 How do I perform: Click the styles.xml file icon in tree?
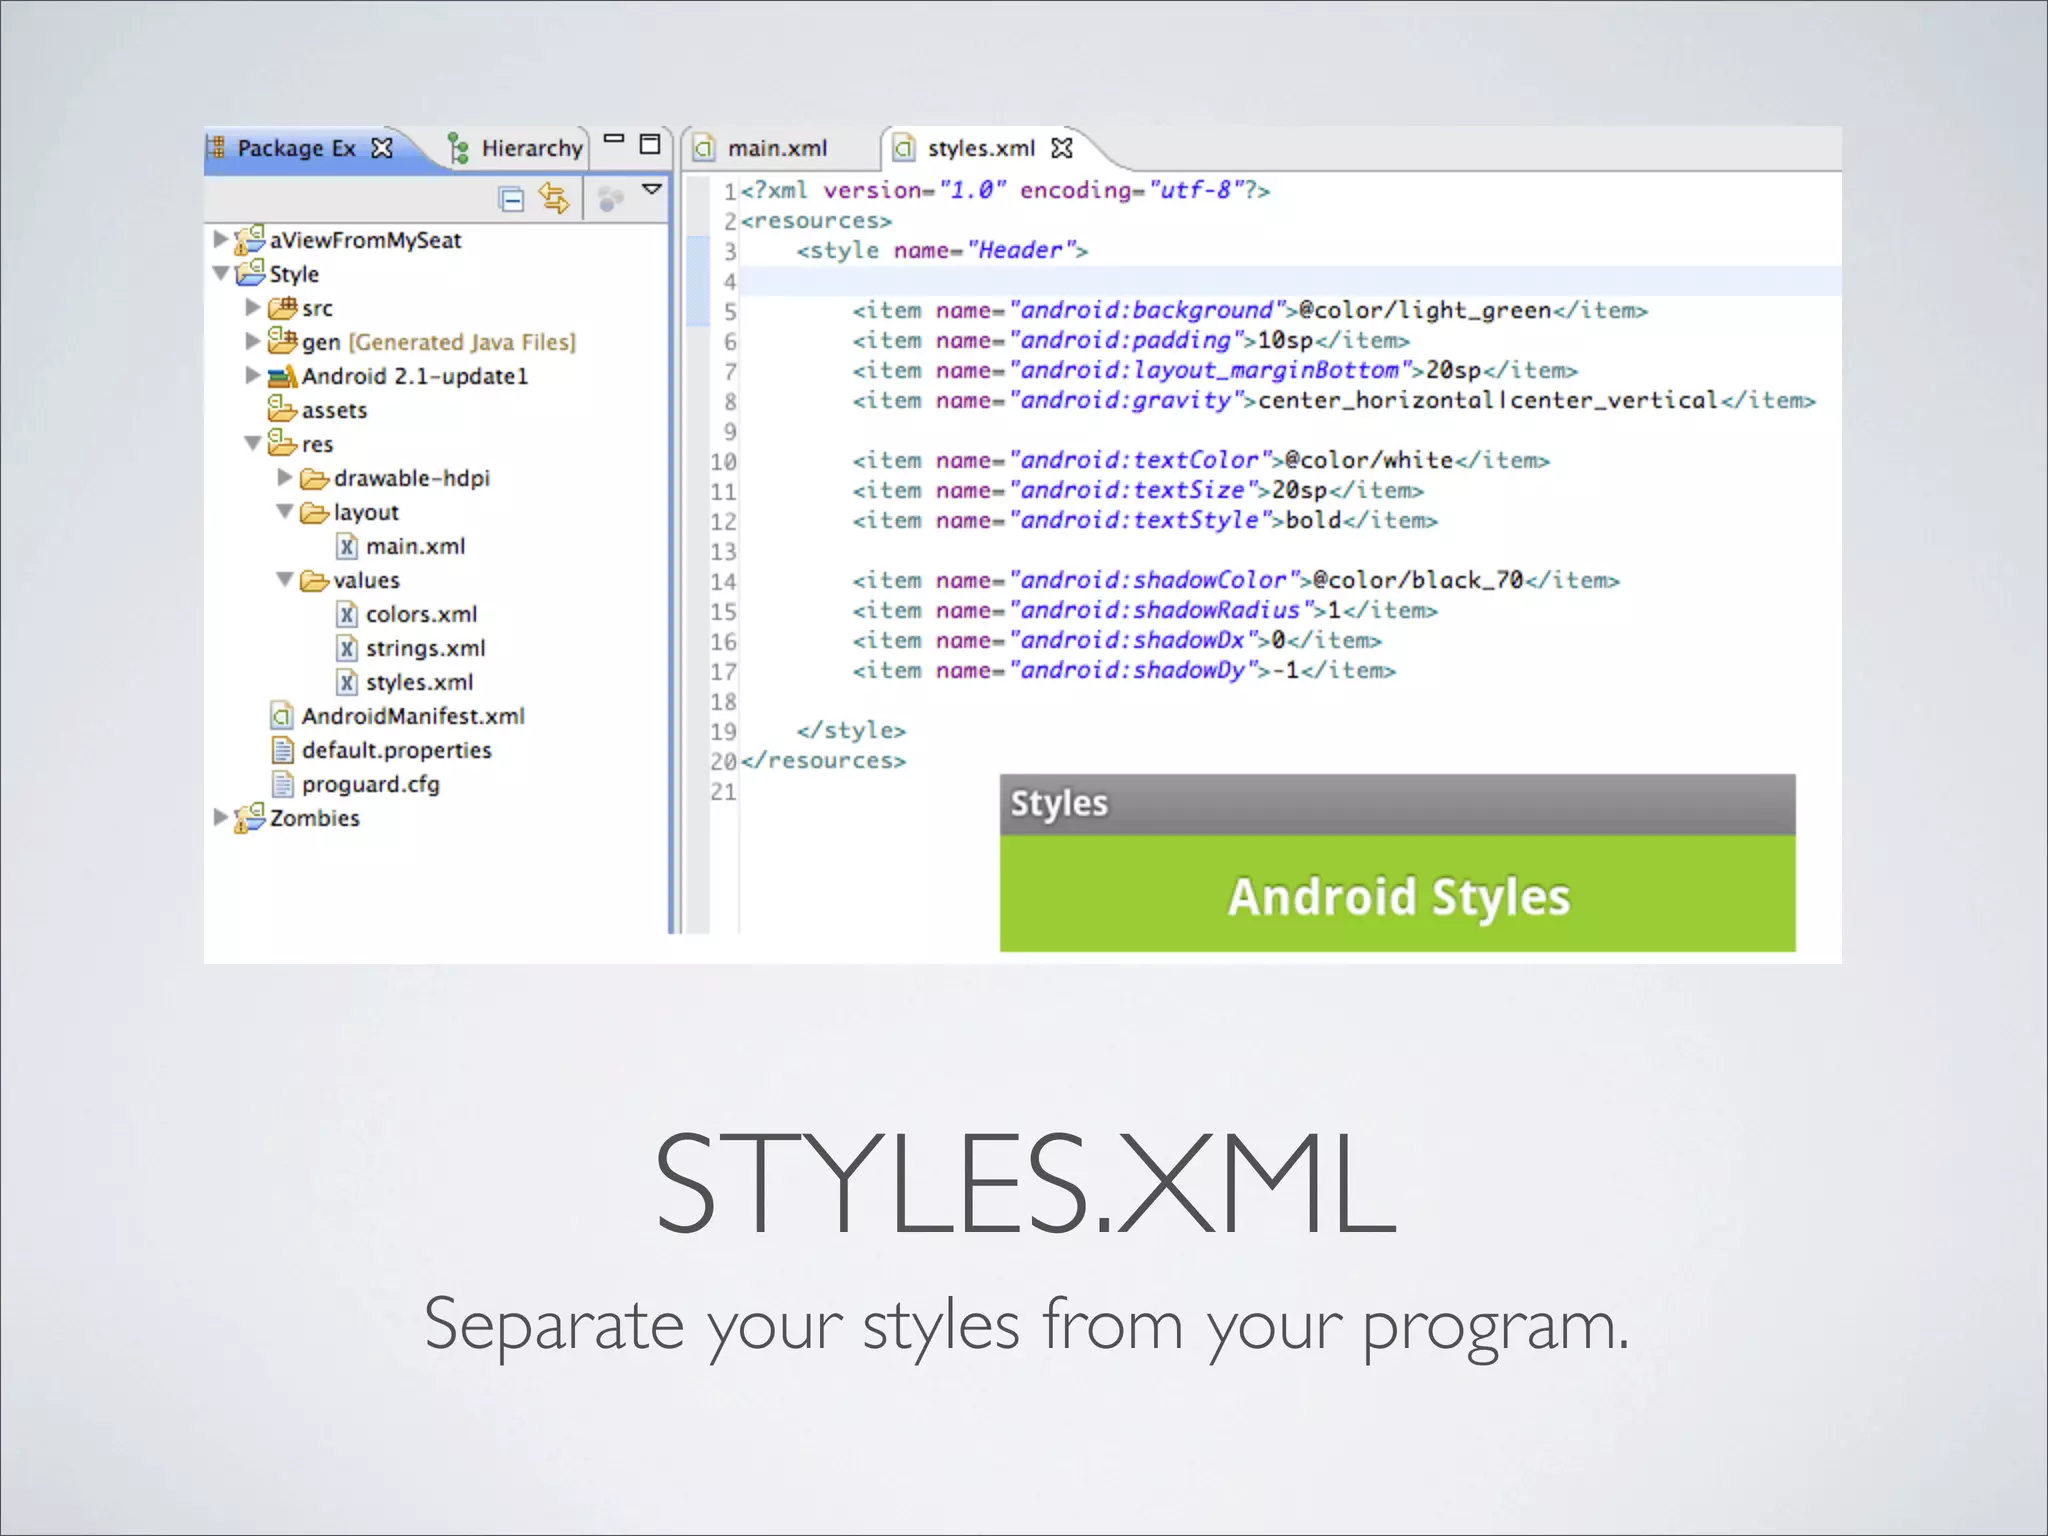(x=346, y=682)
